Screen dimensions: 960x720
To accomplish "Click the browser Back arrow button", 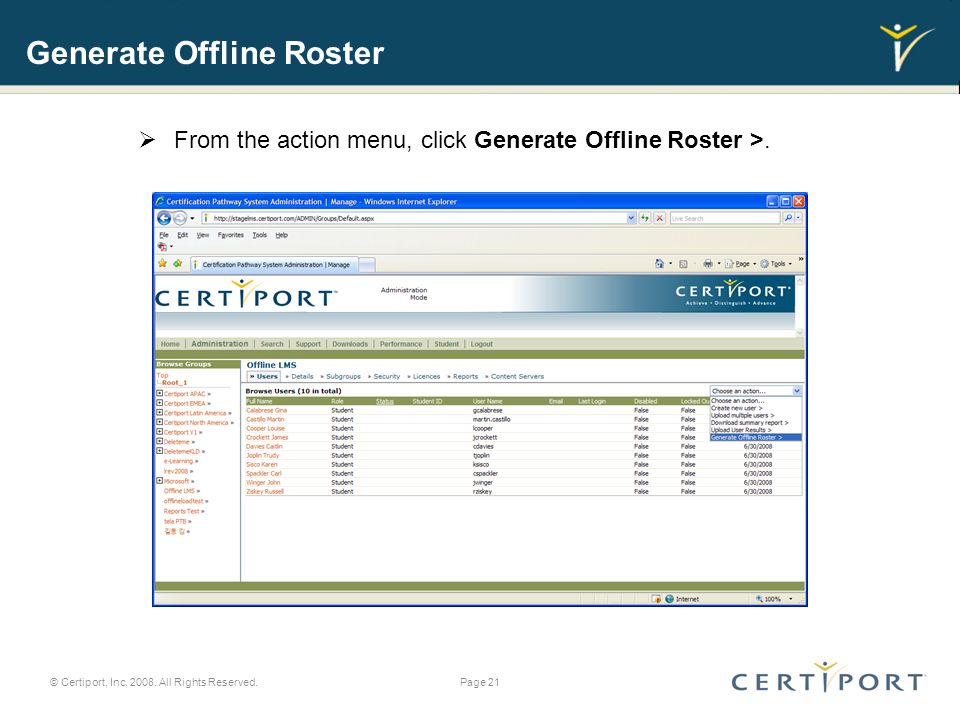I will tap(164, 218).
